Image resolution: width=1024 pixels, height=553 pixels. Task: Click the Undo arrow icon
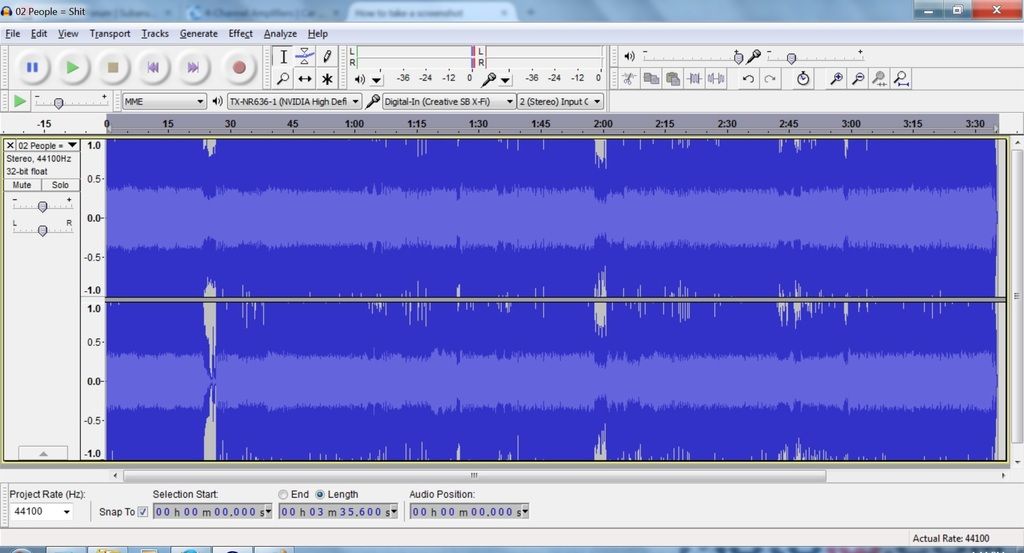click(748, 79)
